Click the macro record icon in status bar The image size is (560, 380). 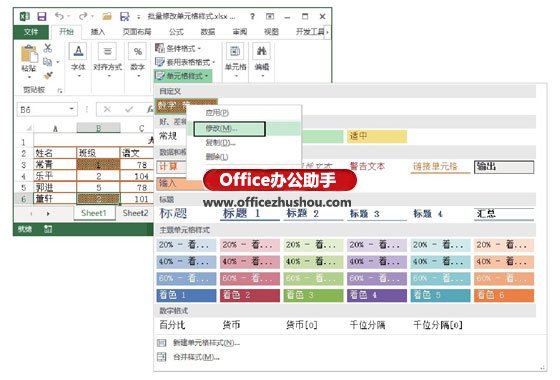(x=48, y=229)
